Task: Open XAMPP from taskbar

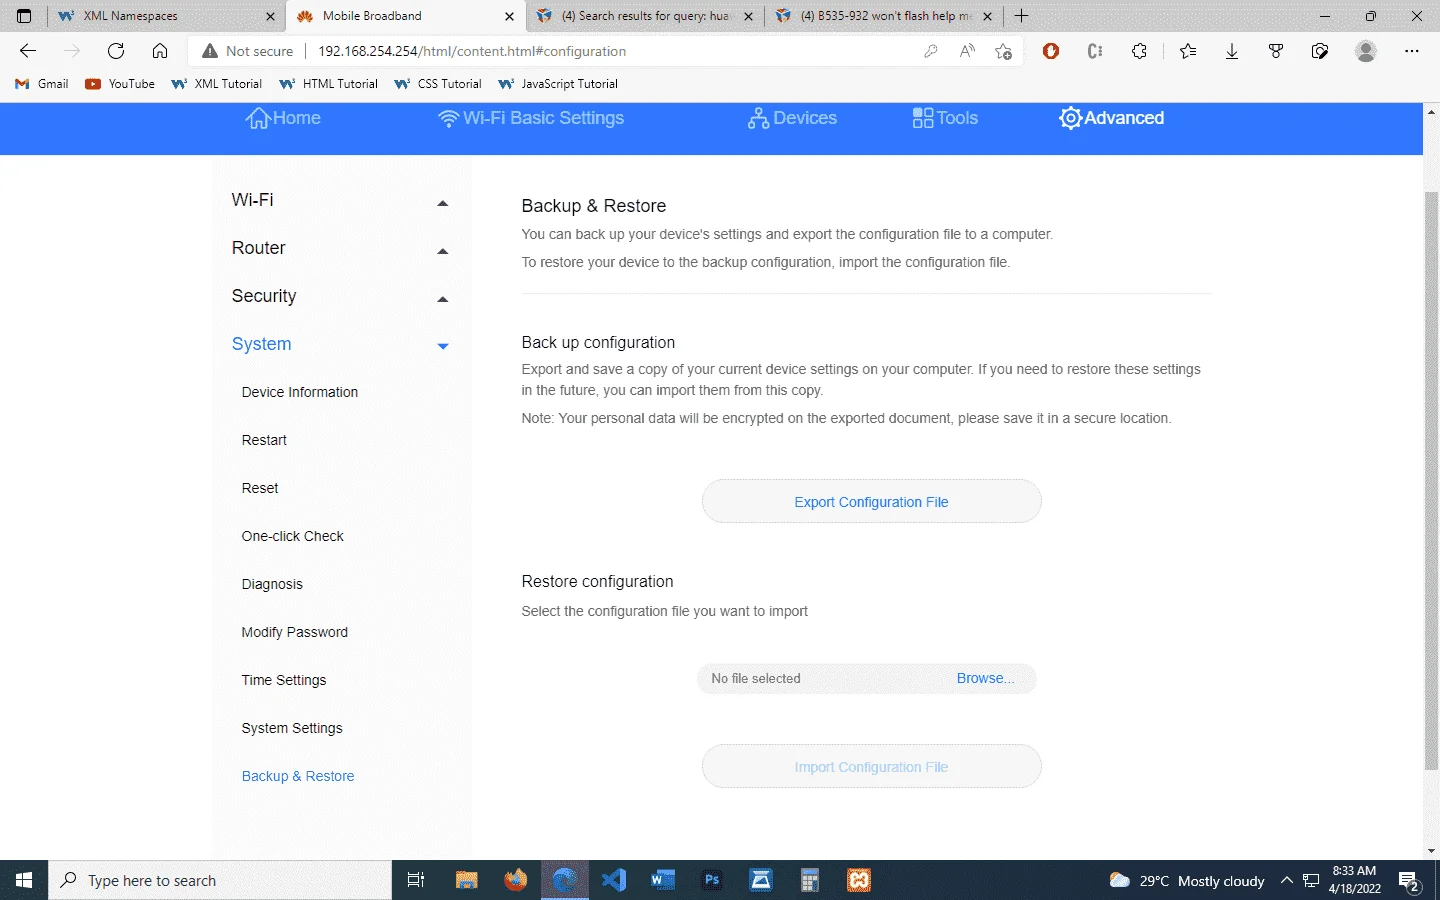Action: [x=859, y=880]
